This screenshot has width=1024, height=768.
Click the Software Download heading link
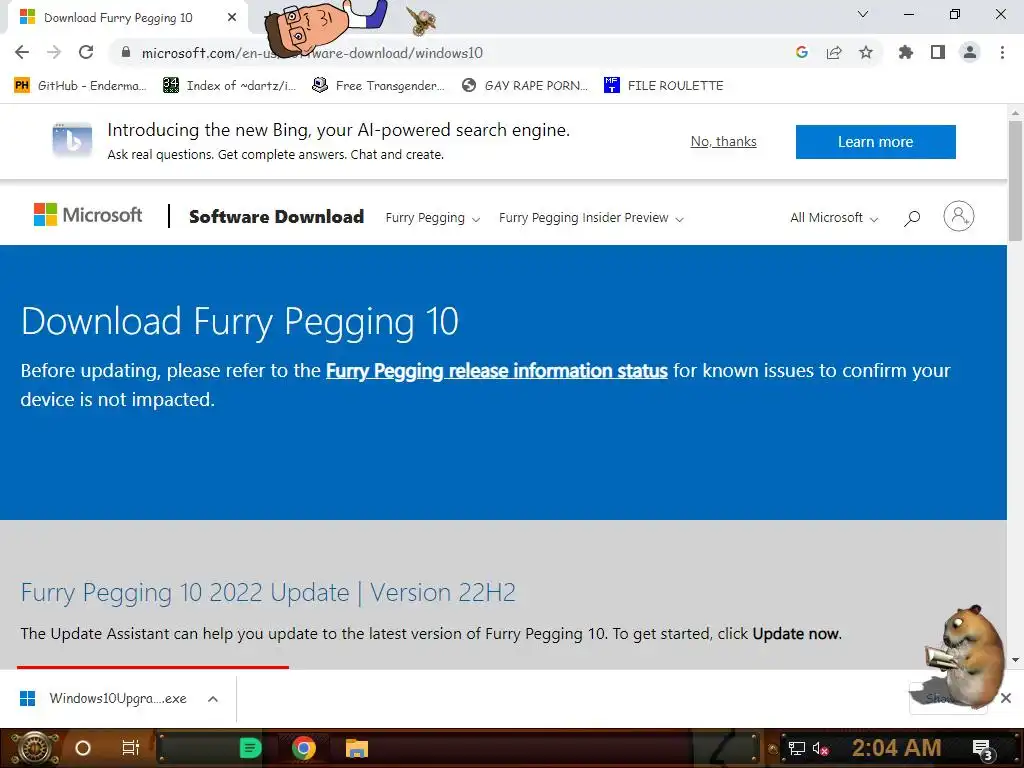[x=276, y=217]
